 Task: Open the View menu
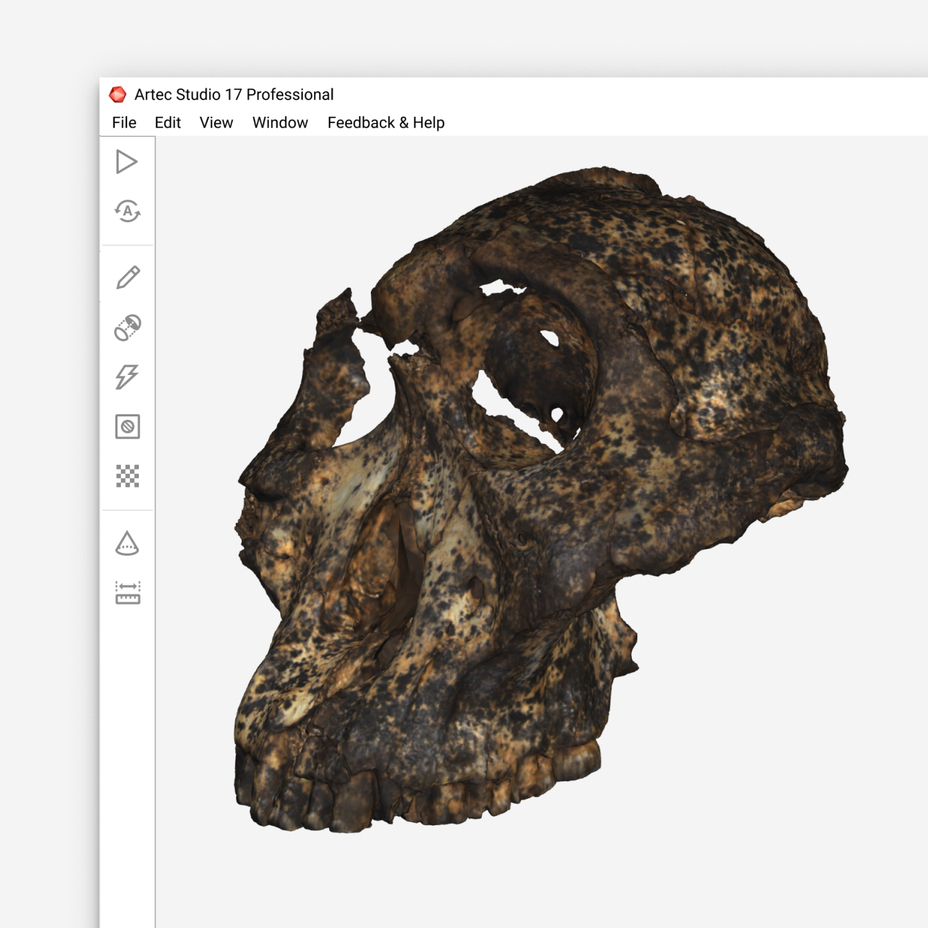pos(216,123)
